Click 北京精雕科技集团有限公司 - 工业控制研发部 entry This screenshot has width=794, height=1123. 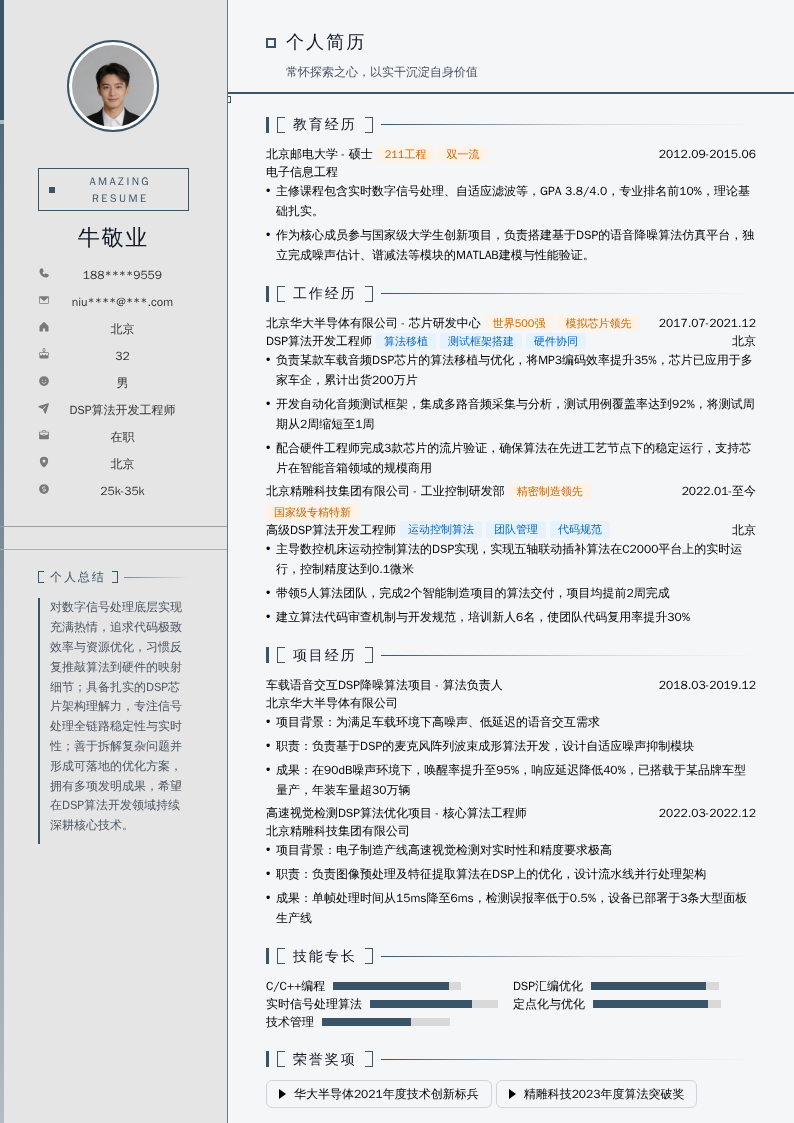coord(385,491)
